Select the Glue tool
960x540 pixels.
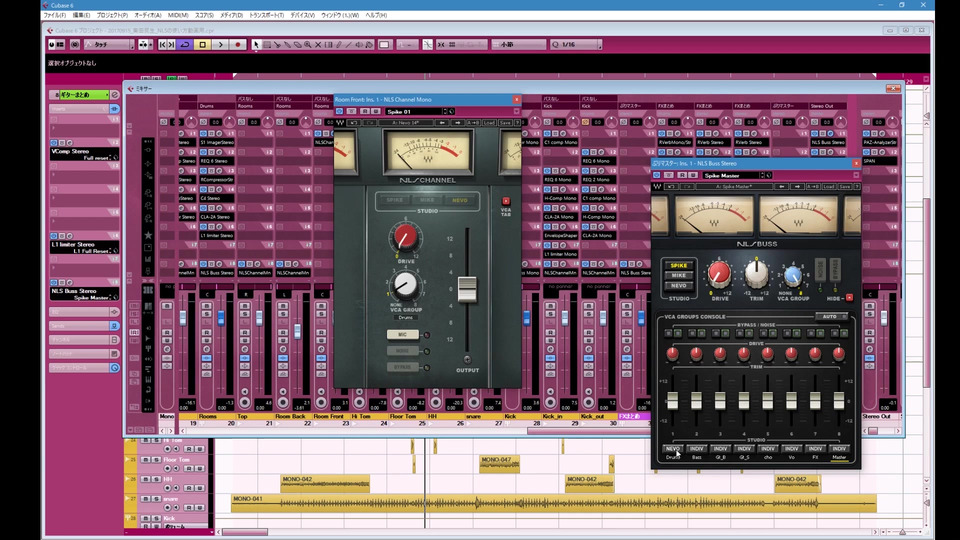(x=287, y=45)
